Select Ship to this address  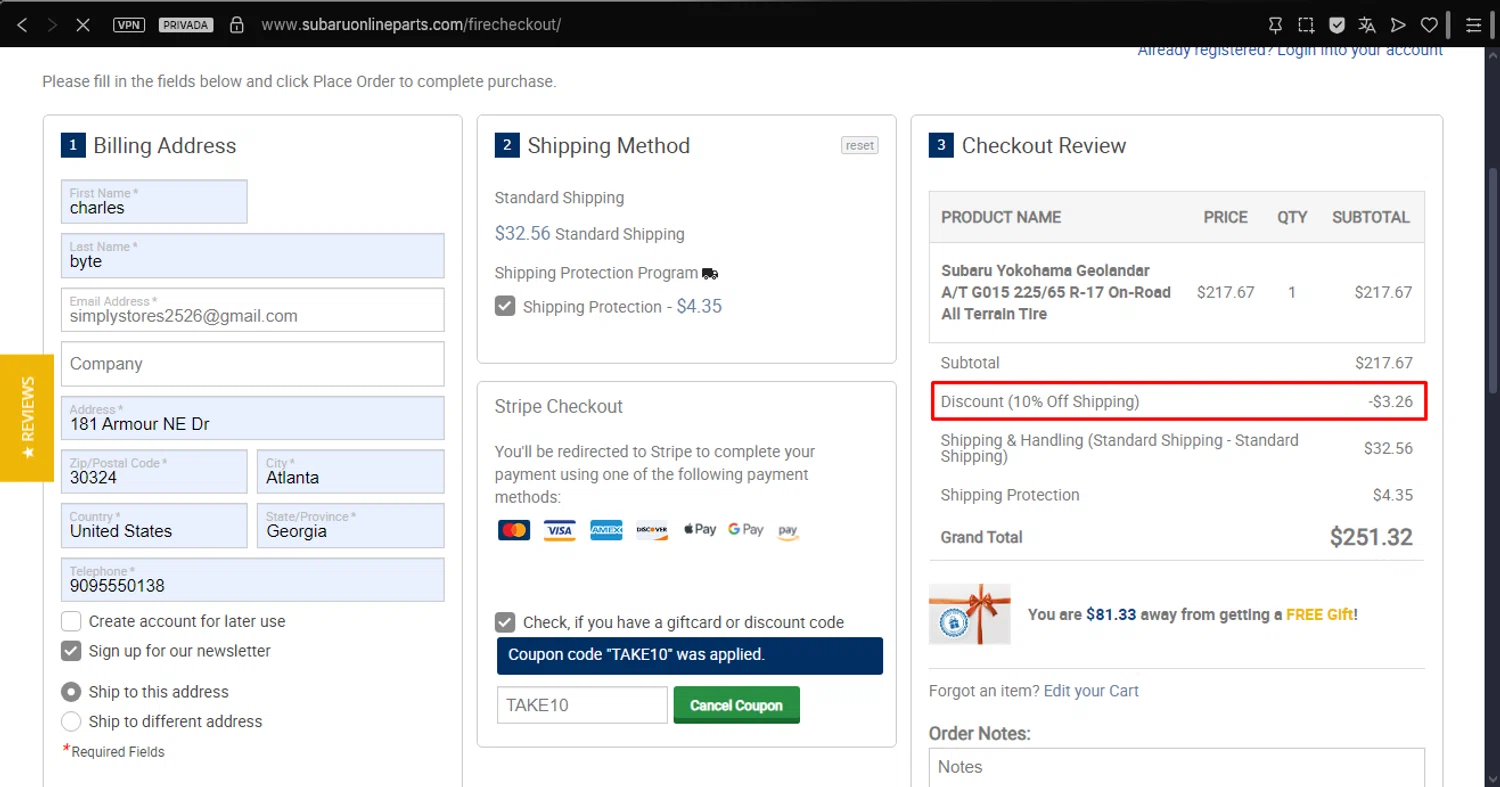pyautogui.click(x=71, y=692)
